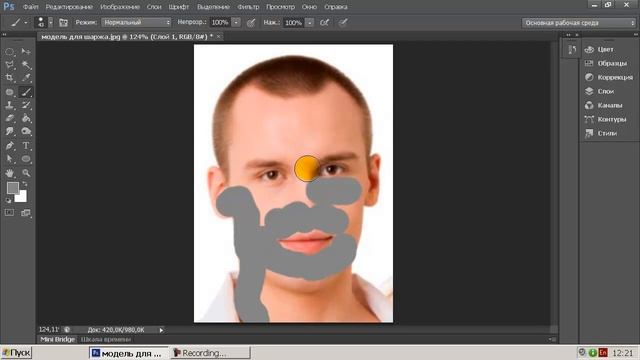Select the Eraser tool
The image size is (640, 360).
[x=10, y=118]
